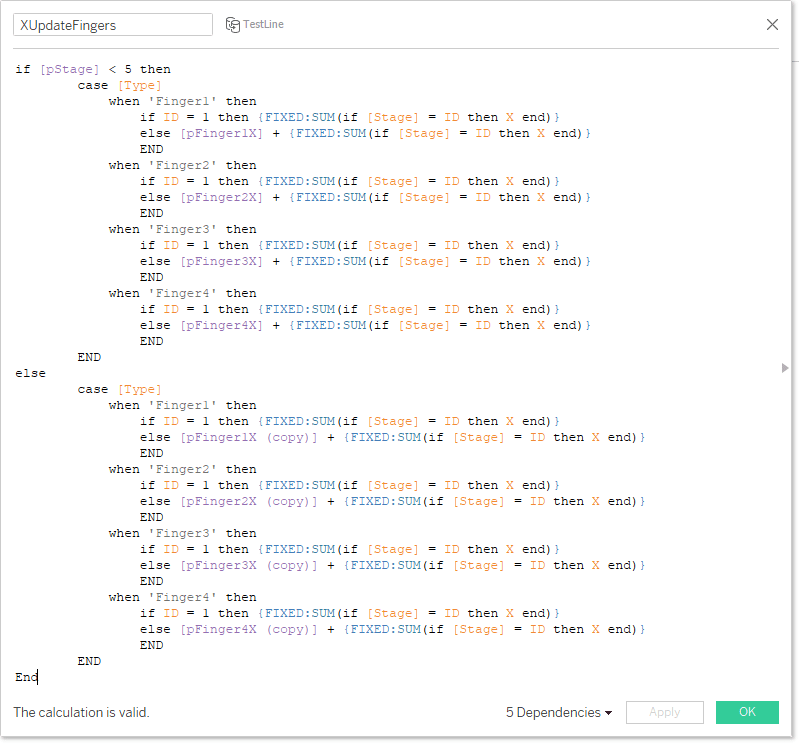The image size is (799, 744).
Task: Click [pFinger1X (copy)] in the formula
Action: (248, 437)
